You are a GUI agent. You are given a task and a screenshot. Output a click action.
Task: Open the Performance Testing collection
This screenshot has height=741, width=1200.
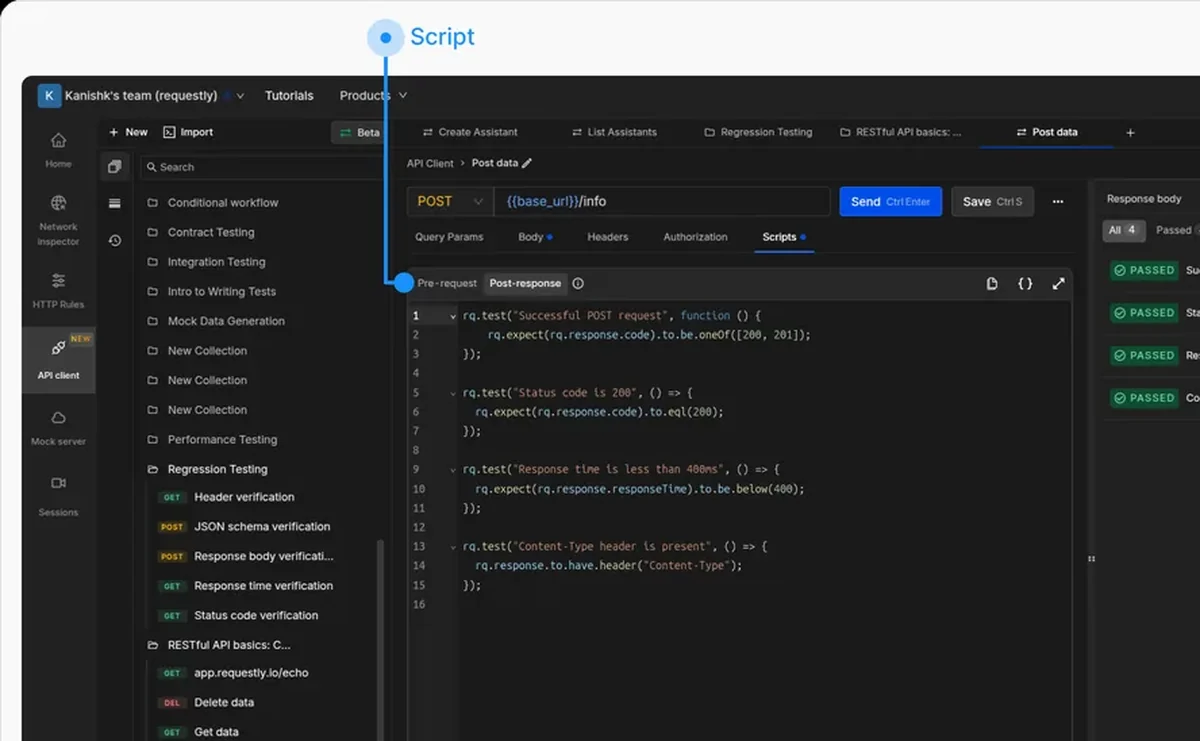(x=222, y=439)
